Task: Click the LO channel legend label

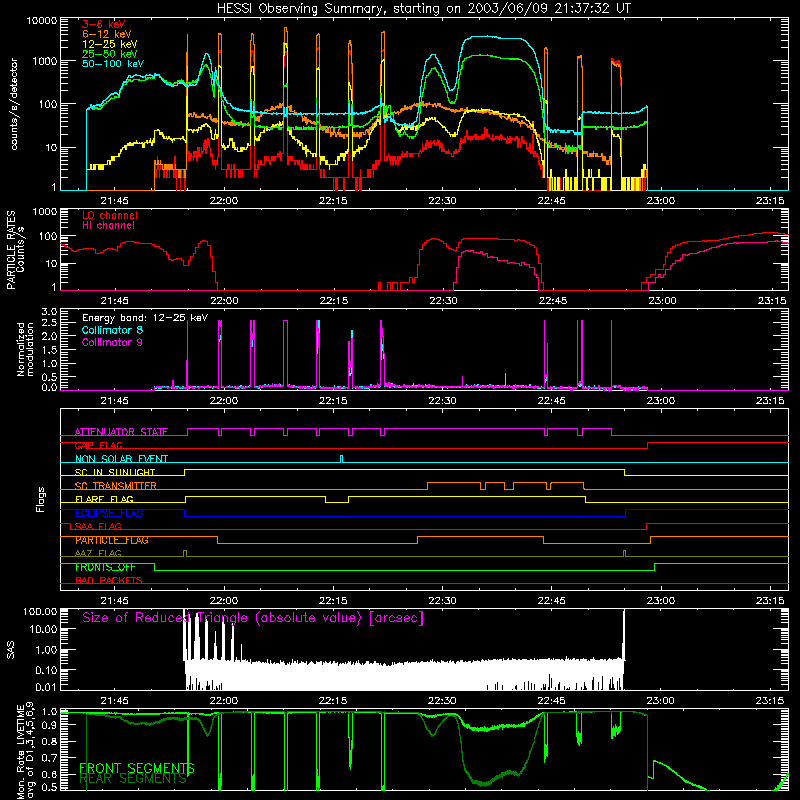Action: click(x=110, y=215)
